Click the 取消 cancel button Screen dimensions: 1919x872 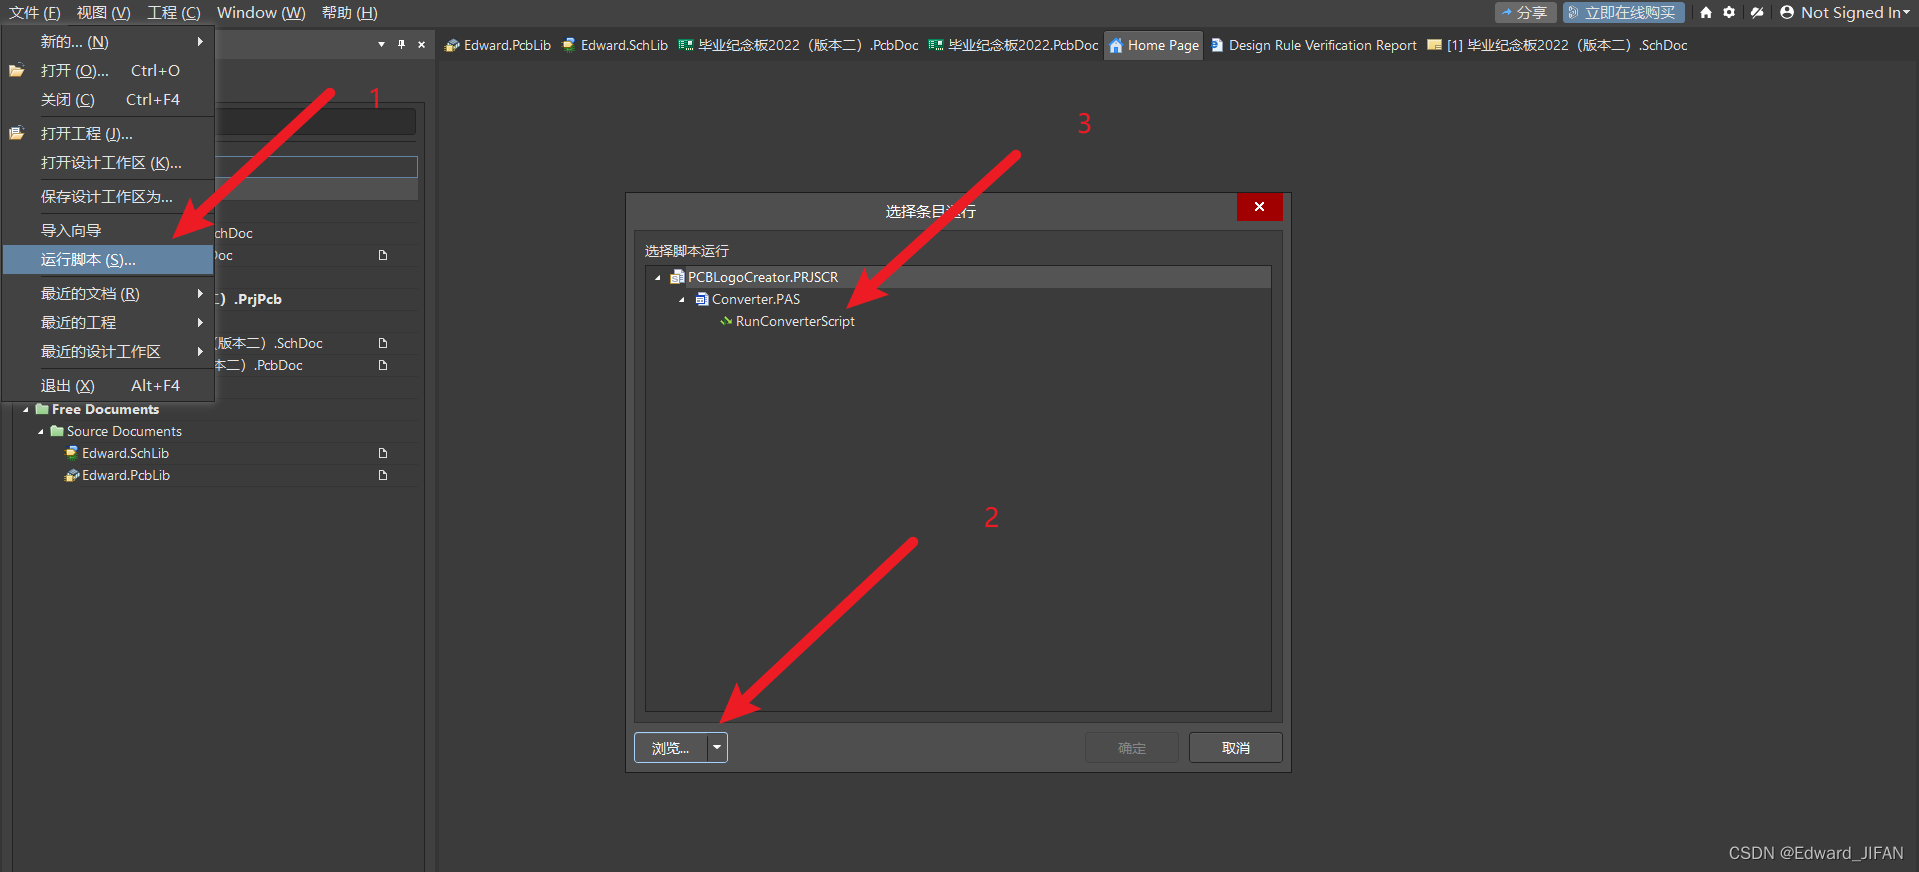pos(1236,748)
